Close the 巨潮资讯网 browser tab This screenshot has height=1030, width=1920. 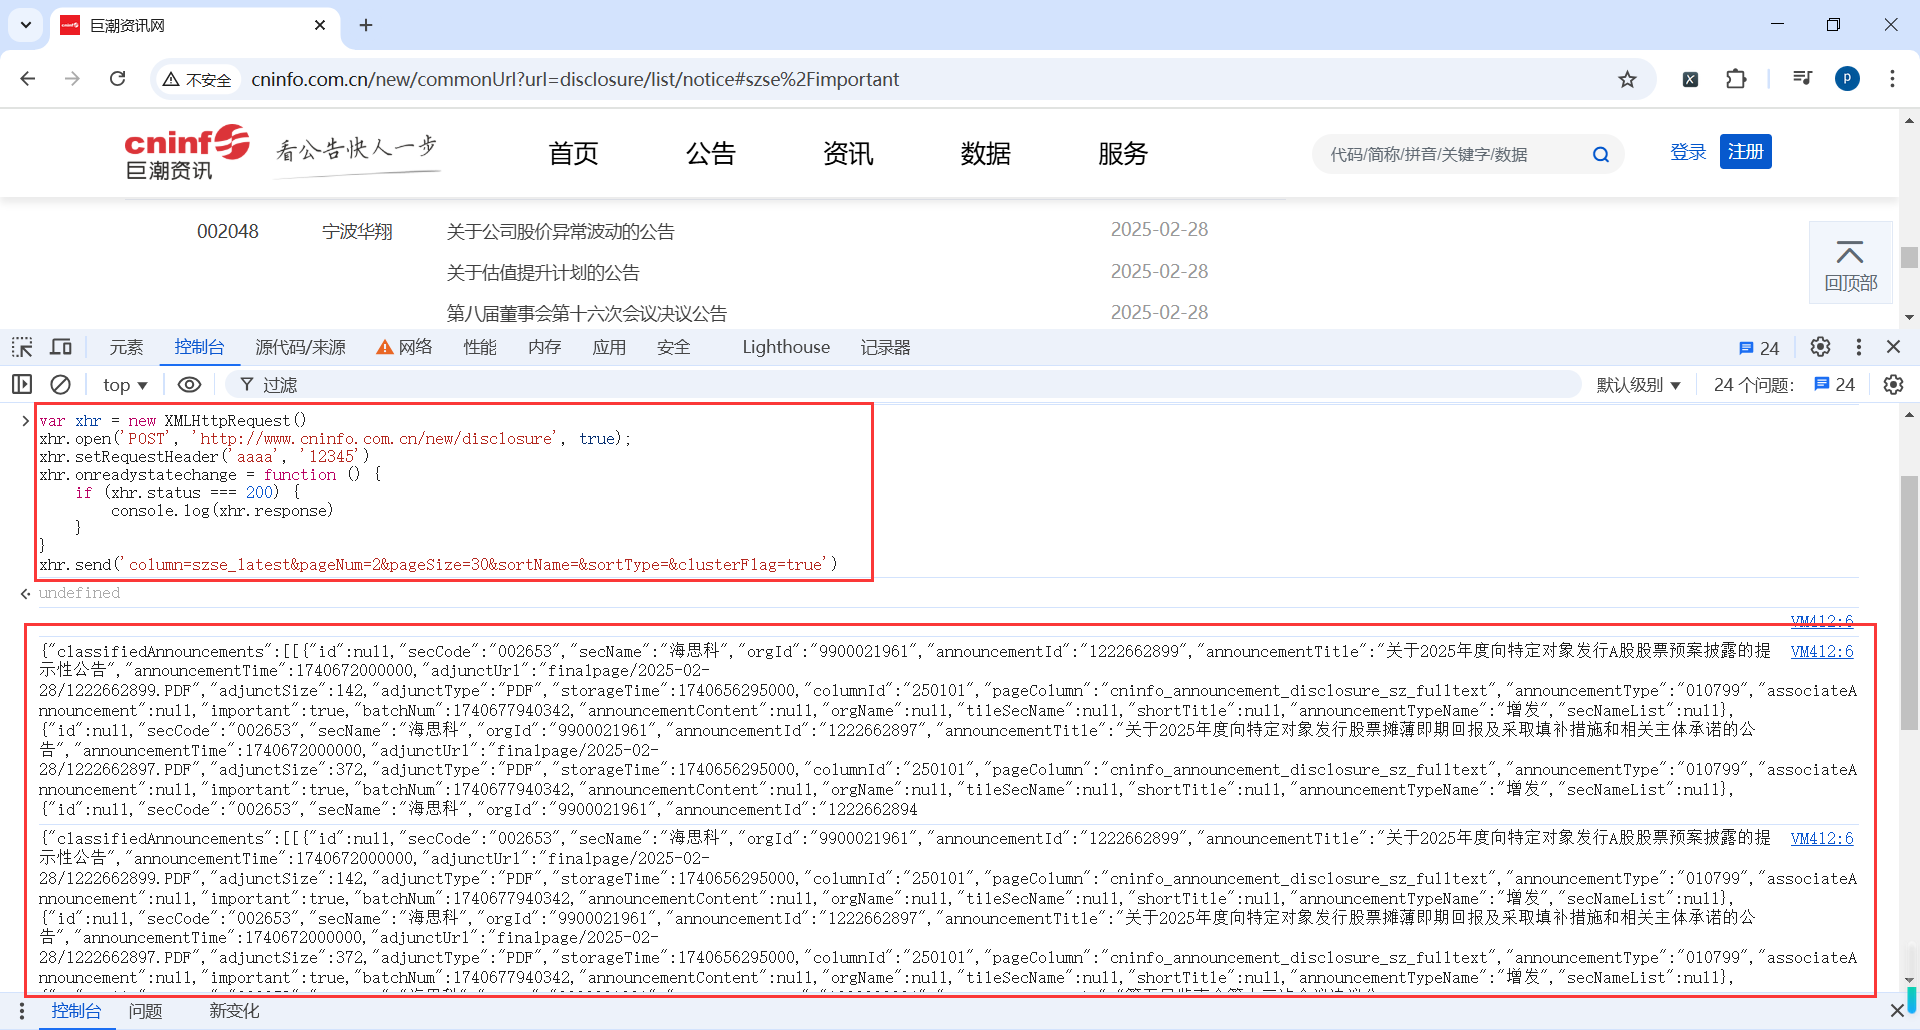point(320,25)
